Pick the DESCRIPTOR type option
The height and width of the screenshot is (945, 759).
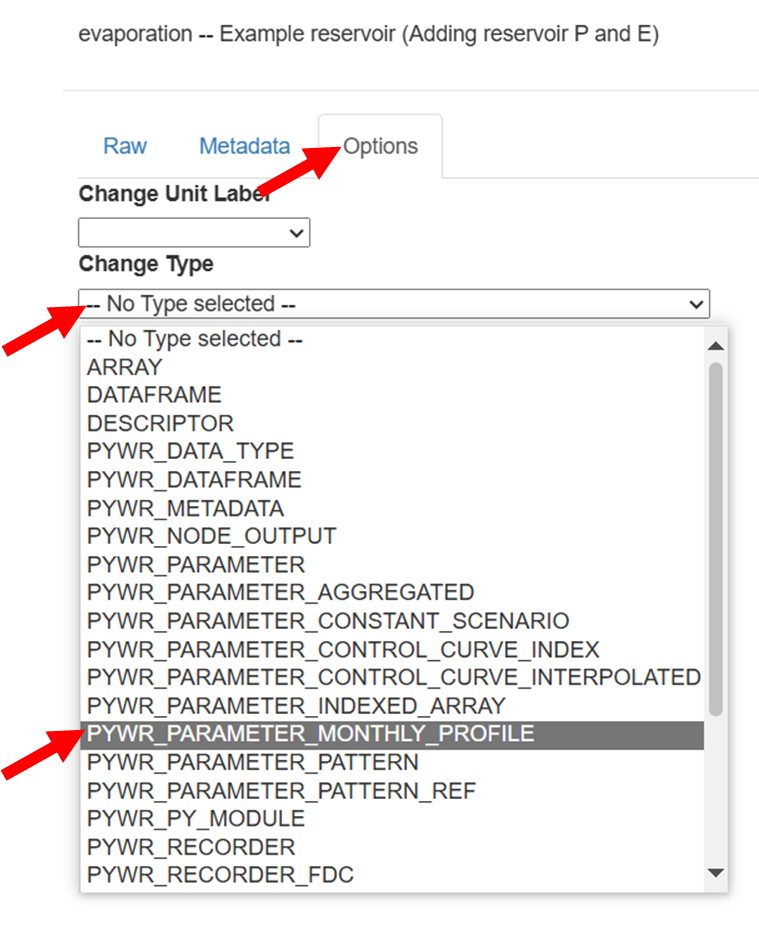pyautogui.click(x=160, y=423)
